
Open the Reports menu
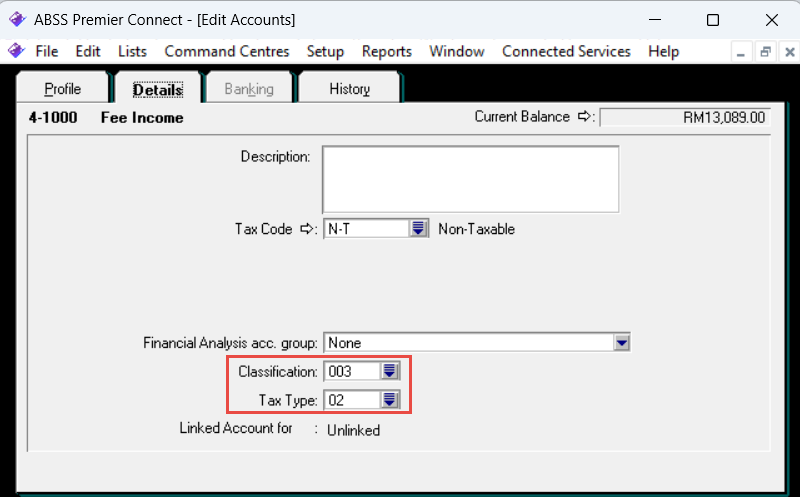(386, 51)
